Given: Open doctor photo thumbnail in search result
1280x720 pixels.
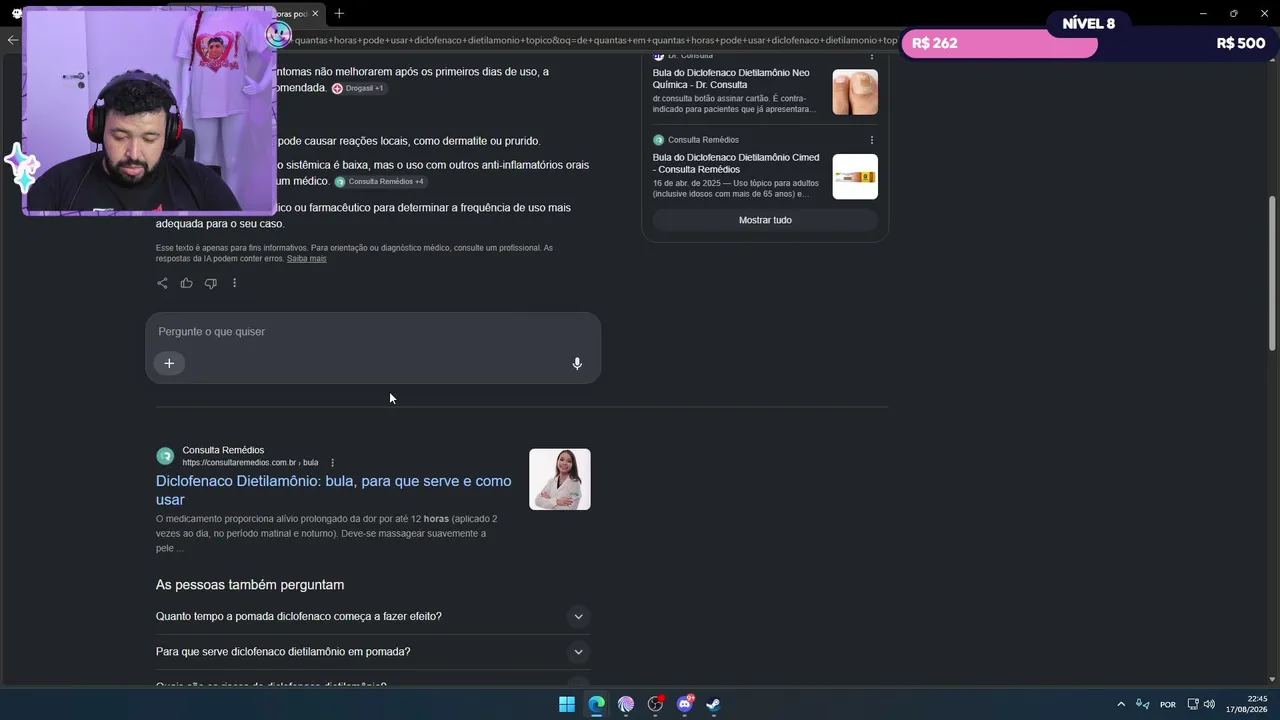Looking at the screenshot, I should click(x=560, y=479).
